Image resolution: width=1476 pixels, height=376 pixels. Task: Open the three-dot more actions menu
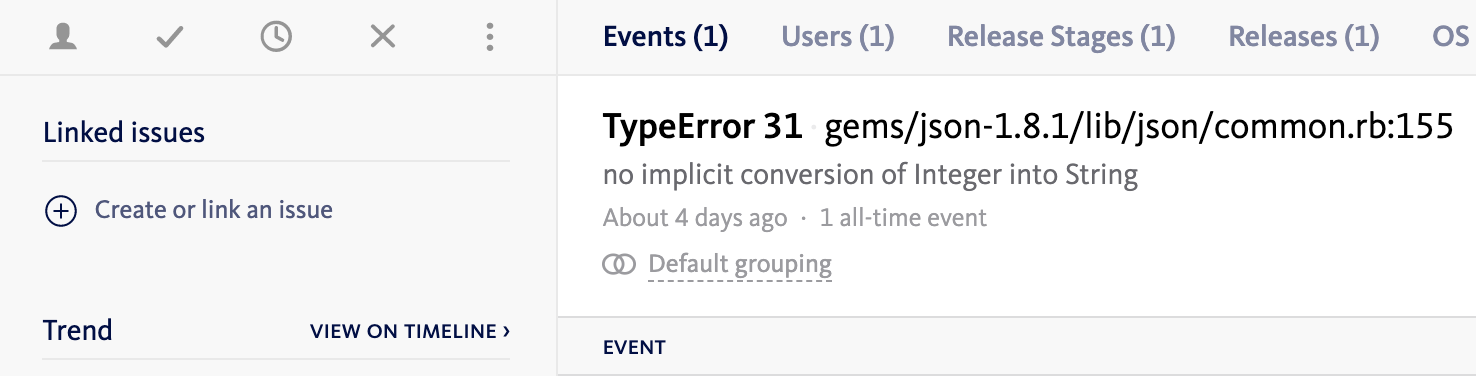pos(489,38)
